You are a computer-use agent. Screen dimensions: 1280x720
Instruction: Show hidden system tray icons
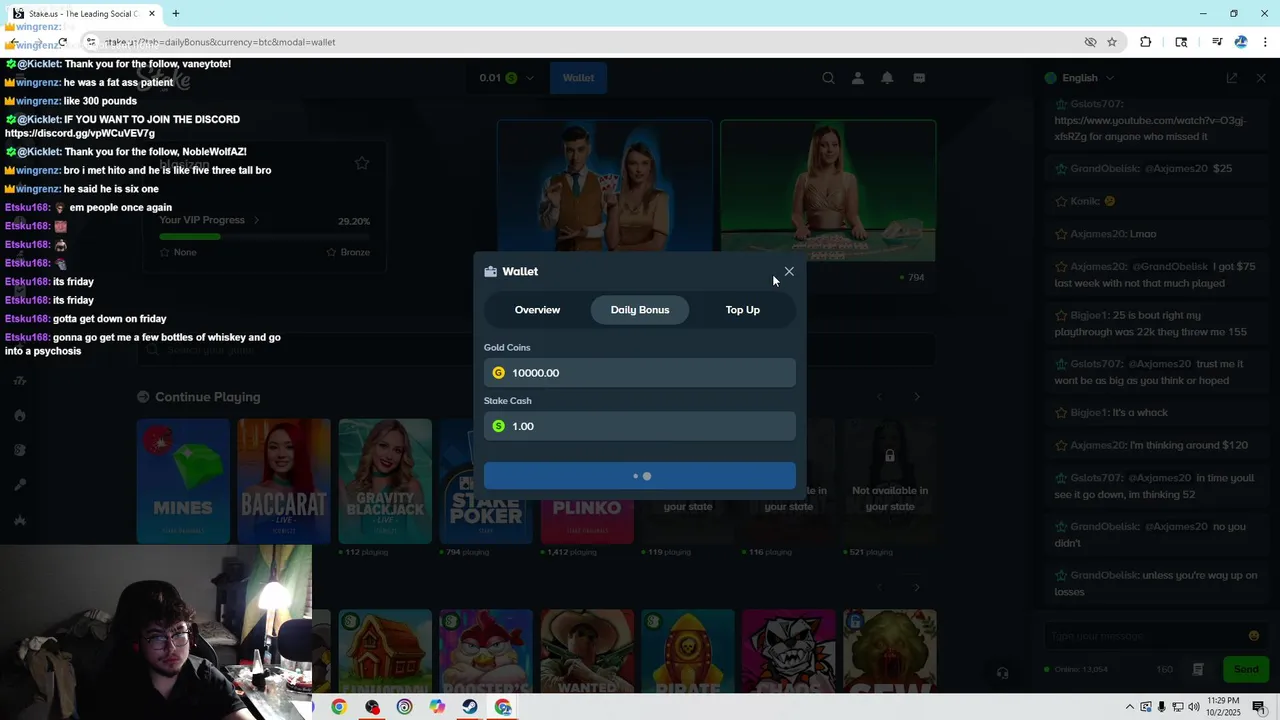(x=1130, y=707)
